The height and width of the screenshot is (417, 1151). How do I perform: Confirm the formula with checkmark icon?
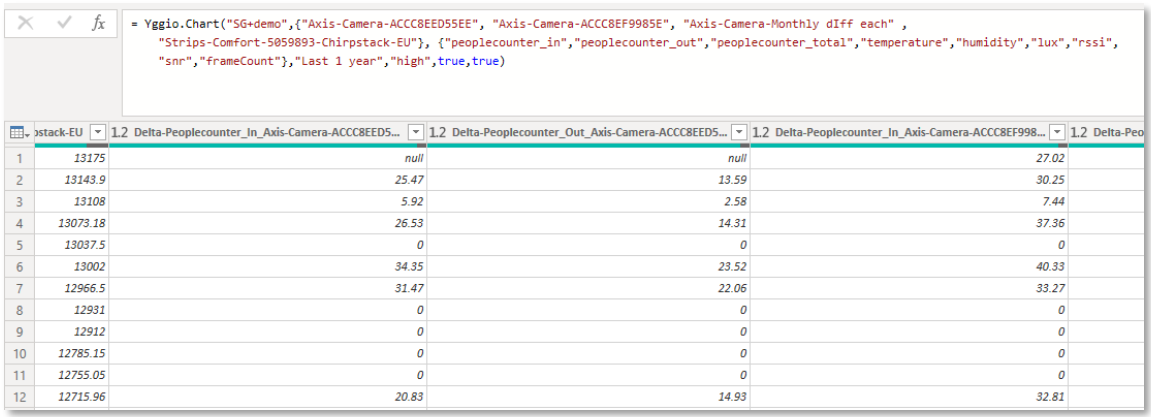[x=64, y=23]
